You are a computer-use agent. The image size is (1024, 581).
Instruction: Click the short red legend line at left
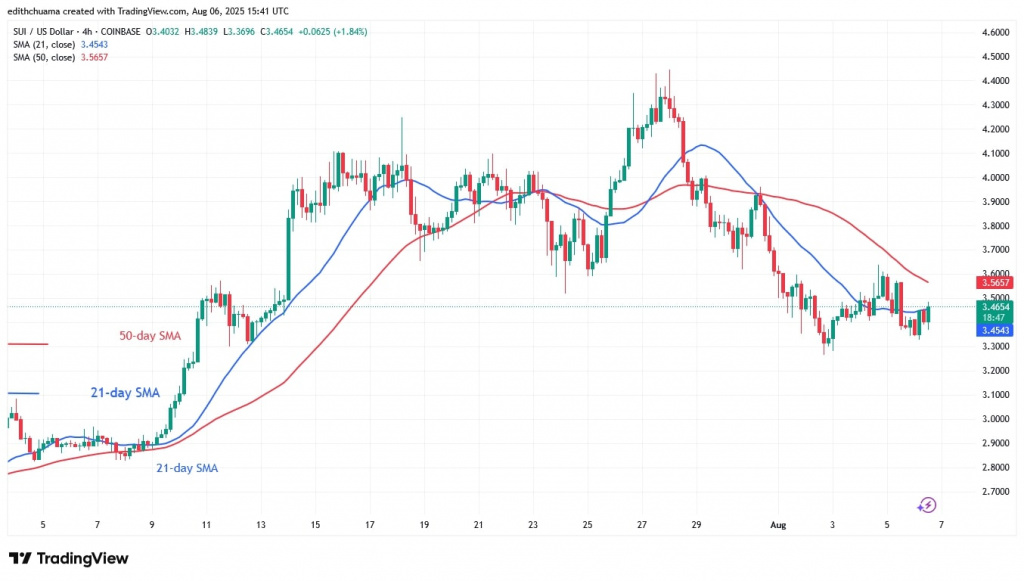tap(27, 344)
